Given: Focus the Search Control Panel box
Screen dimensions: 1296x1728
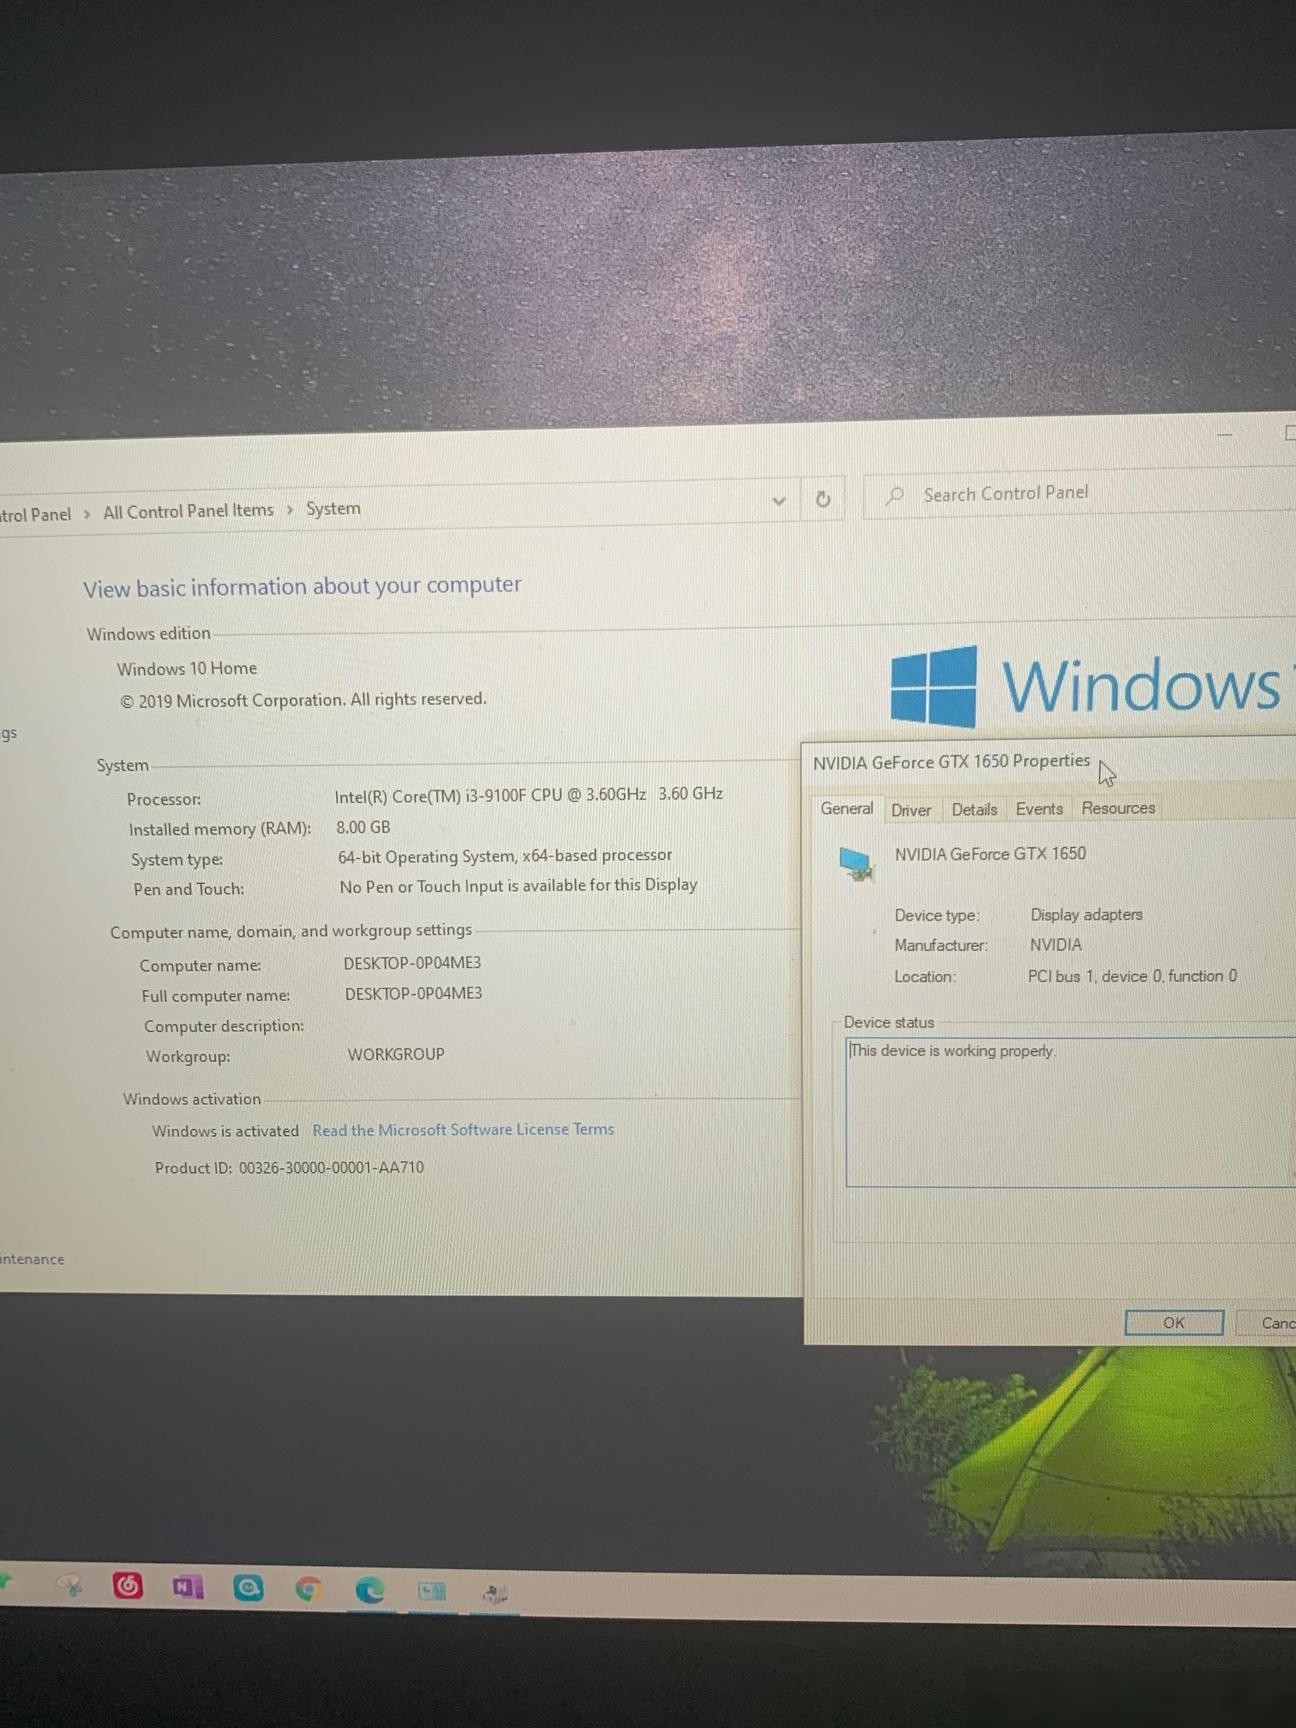Looking at the screenshot, I should tap(1080, 493).
